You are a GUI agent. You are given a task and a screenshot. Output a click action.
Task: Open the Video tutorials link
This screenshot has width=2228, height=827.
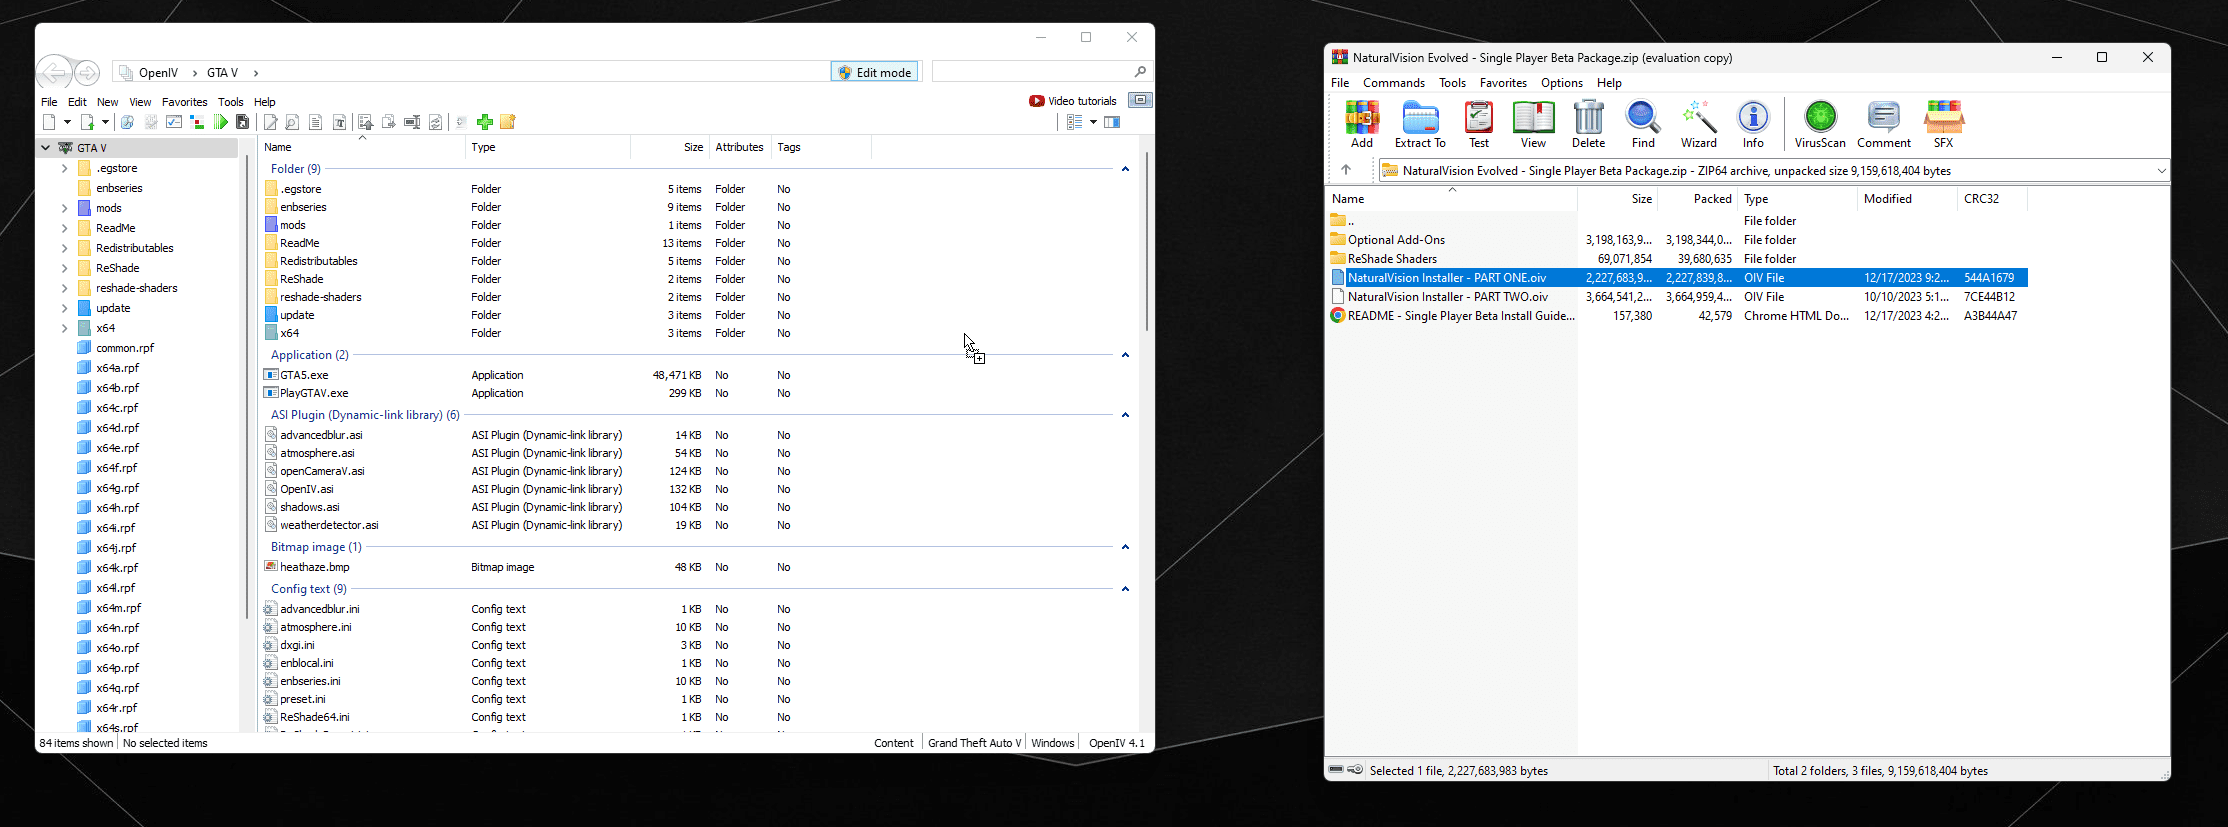pos(1072,101)
